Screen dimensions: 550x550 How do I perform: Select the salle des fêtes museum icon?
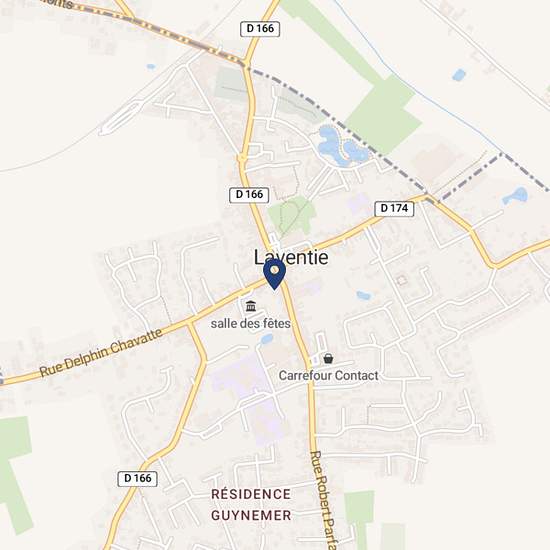[251, 306]
